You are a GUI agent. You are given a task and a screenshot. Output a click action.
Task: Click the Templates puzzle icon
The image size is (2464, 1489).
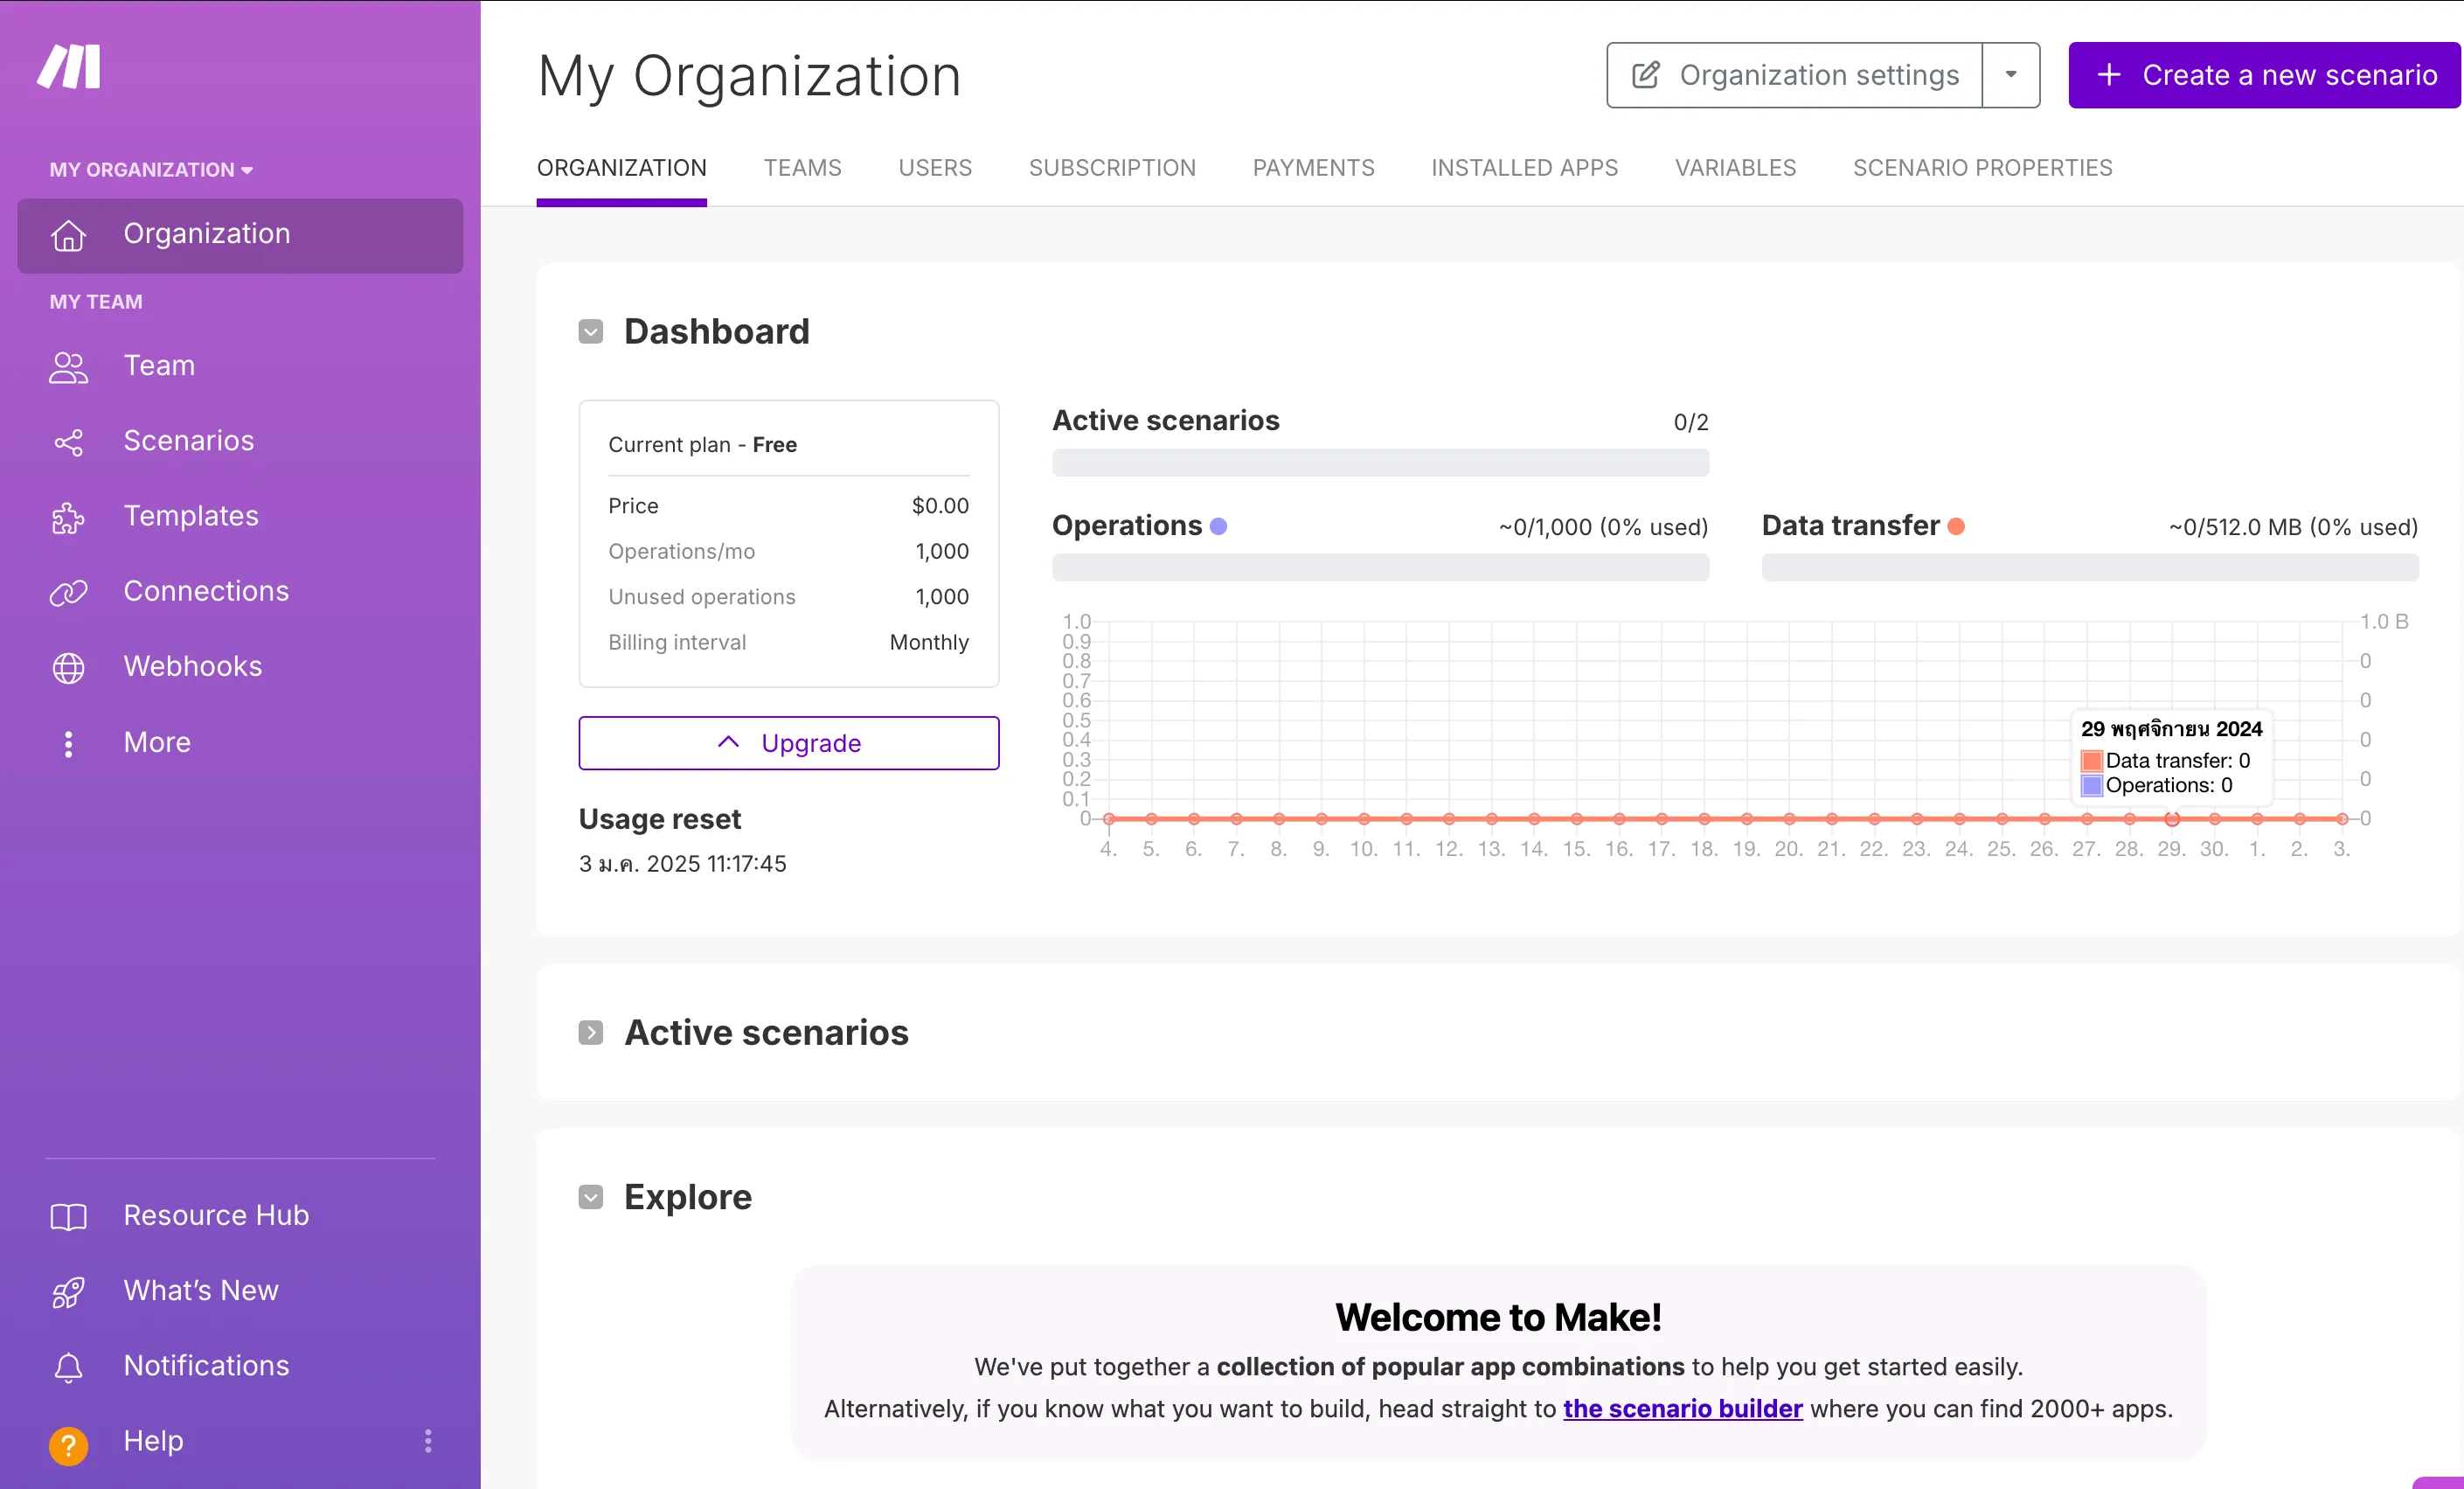click(68, 517)
